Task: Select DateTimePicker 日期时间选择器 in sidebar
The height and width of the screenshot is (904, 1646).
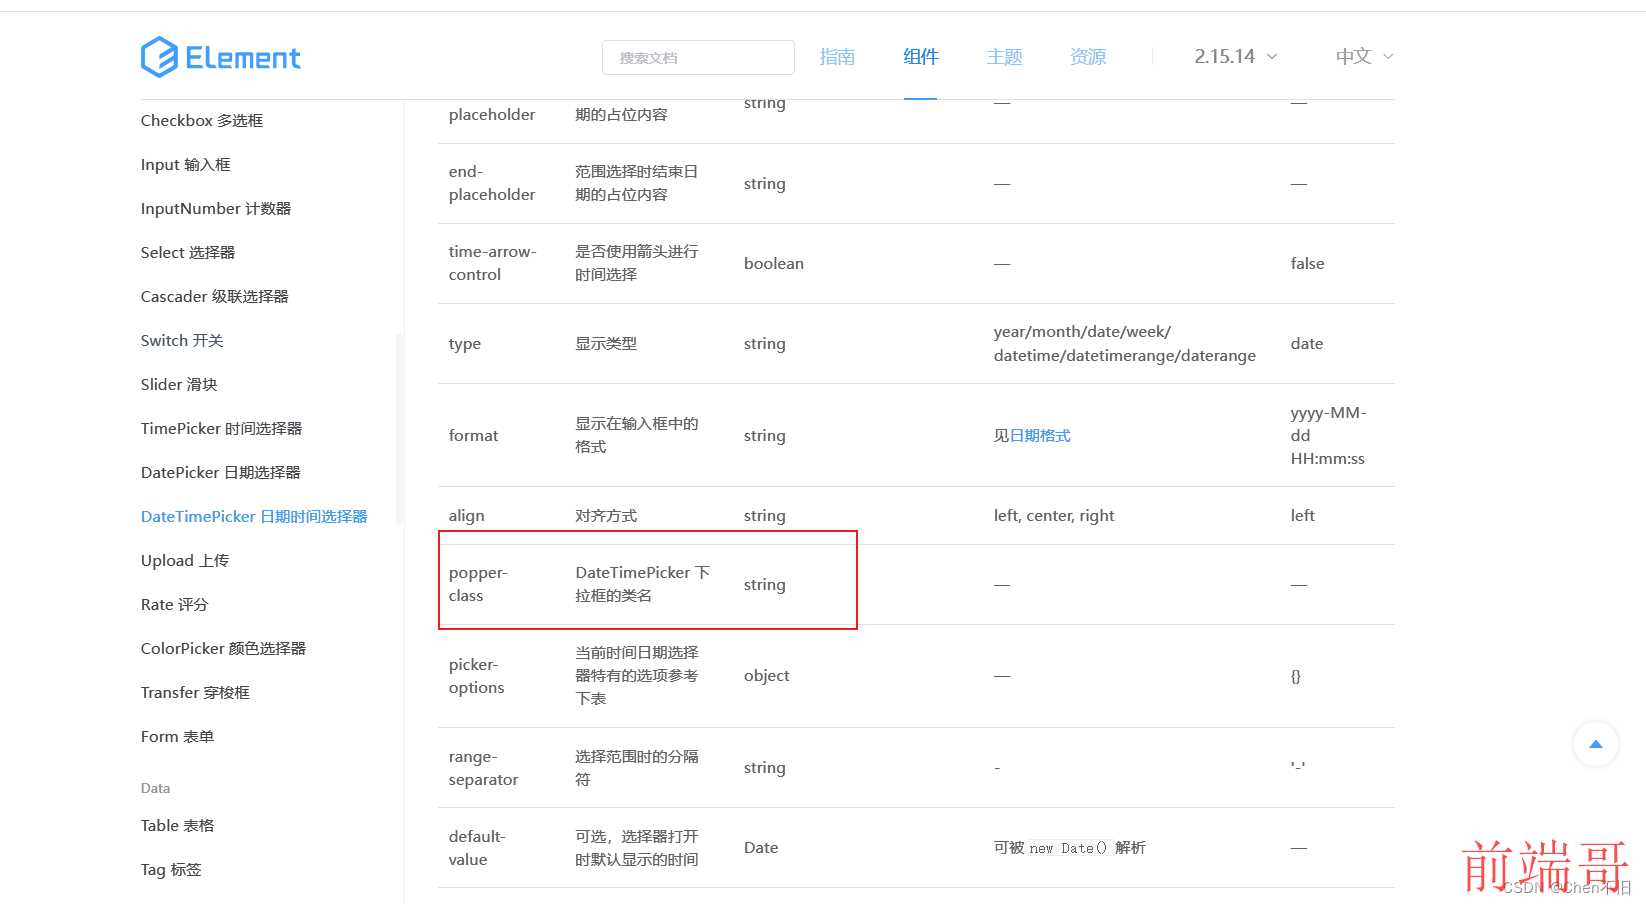Action: [x=254, y=516]
